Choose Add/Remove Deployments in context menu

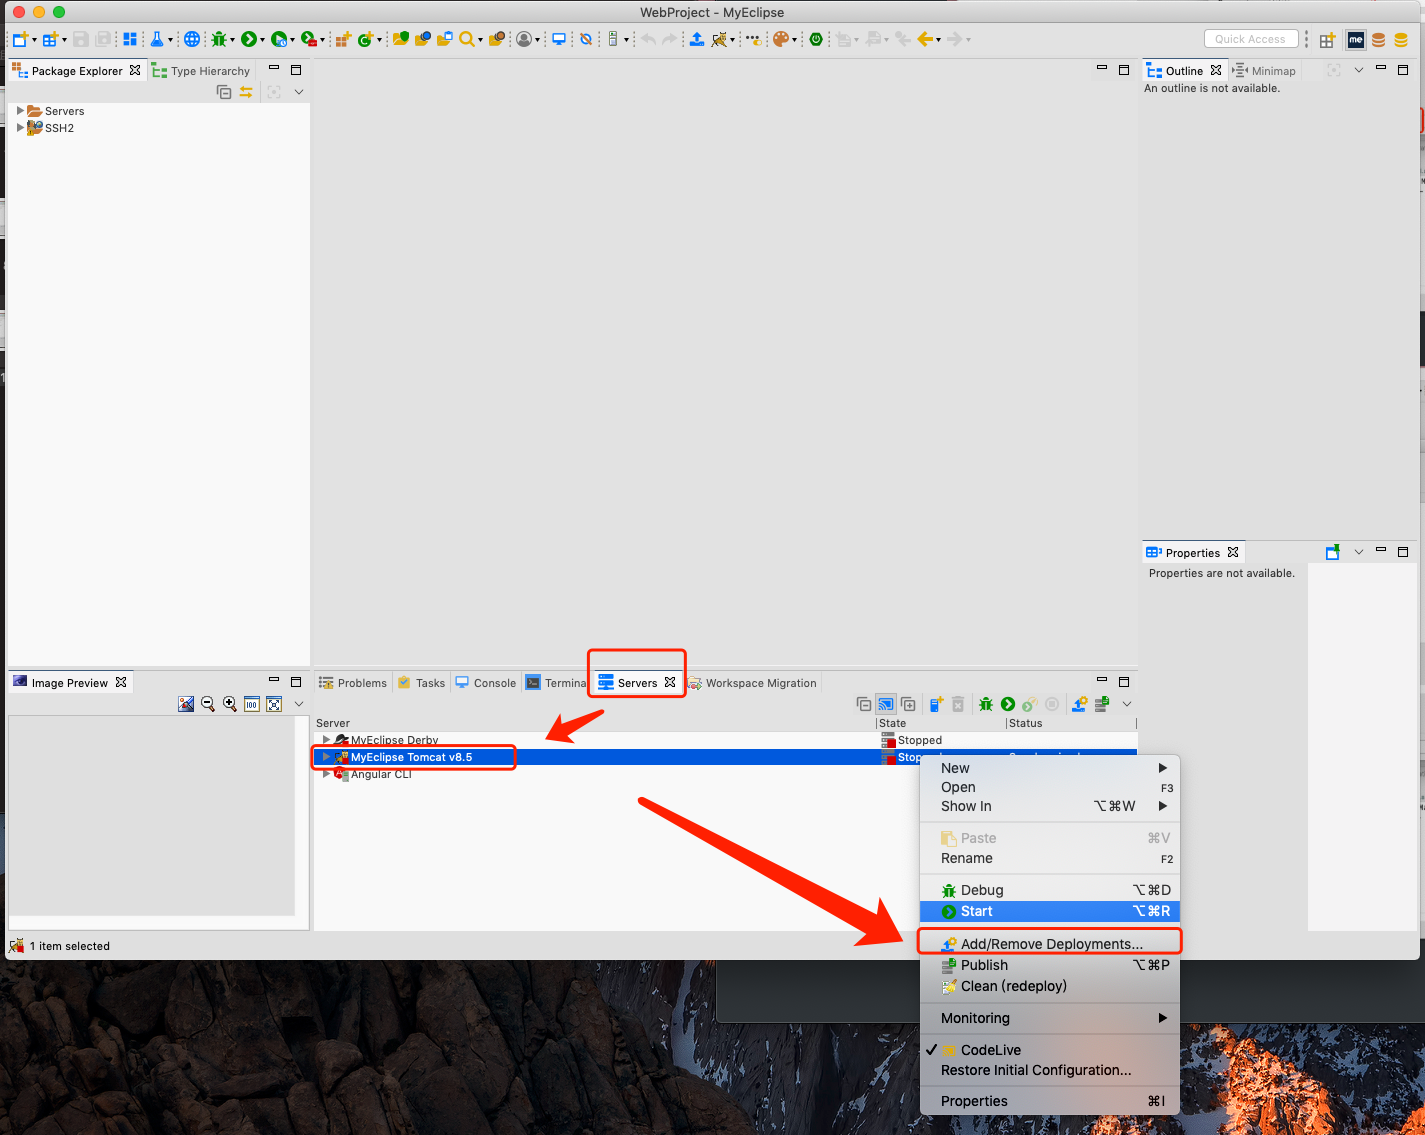tap(1050, 944)
